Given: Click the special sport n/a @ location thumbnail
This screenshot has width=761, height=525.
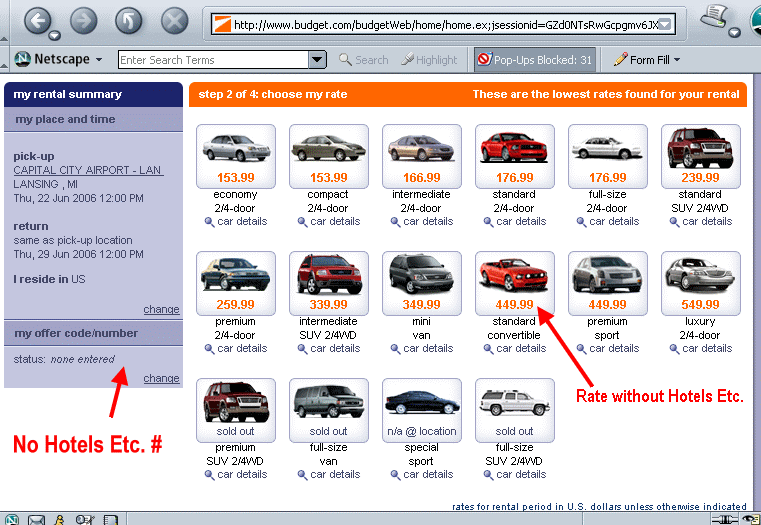Looking at the screenshot, I should coord(422,410).
